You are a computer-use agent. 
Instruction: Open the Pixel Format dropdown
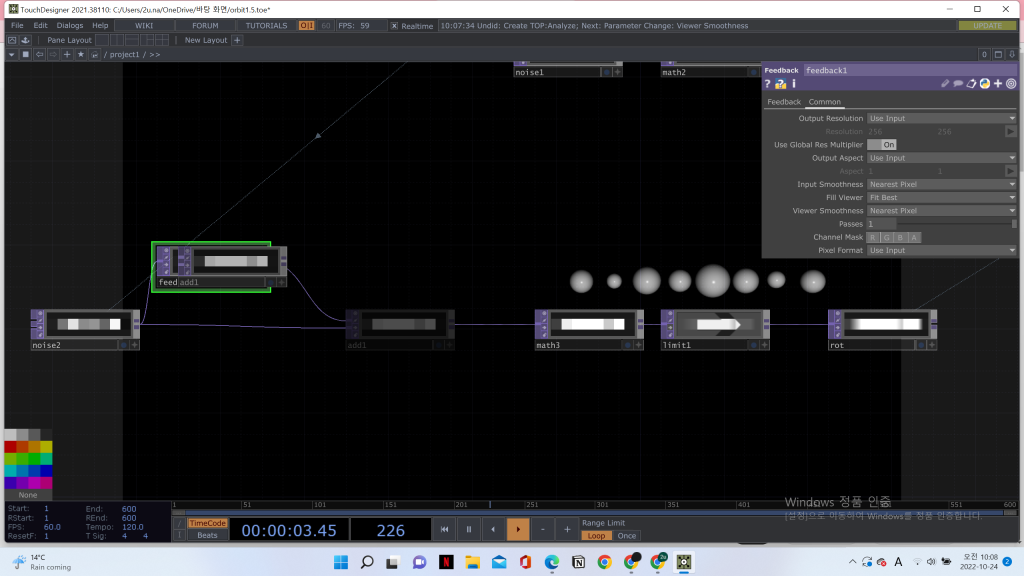942,250
